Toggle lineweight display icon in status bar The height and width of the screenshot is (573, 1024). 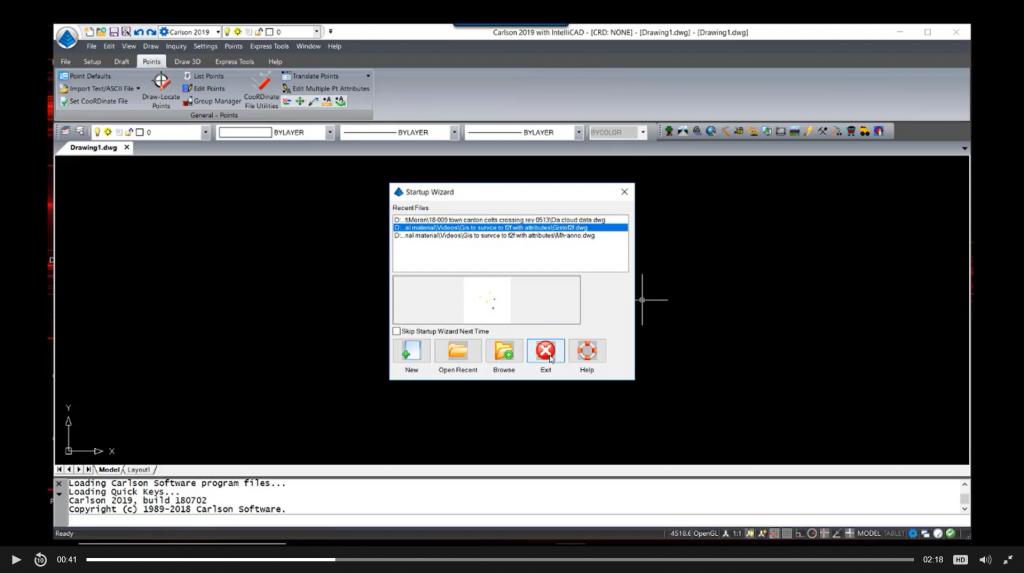(x=849, y=533)
